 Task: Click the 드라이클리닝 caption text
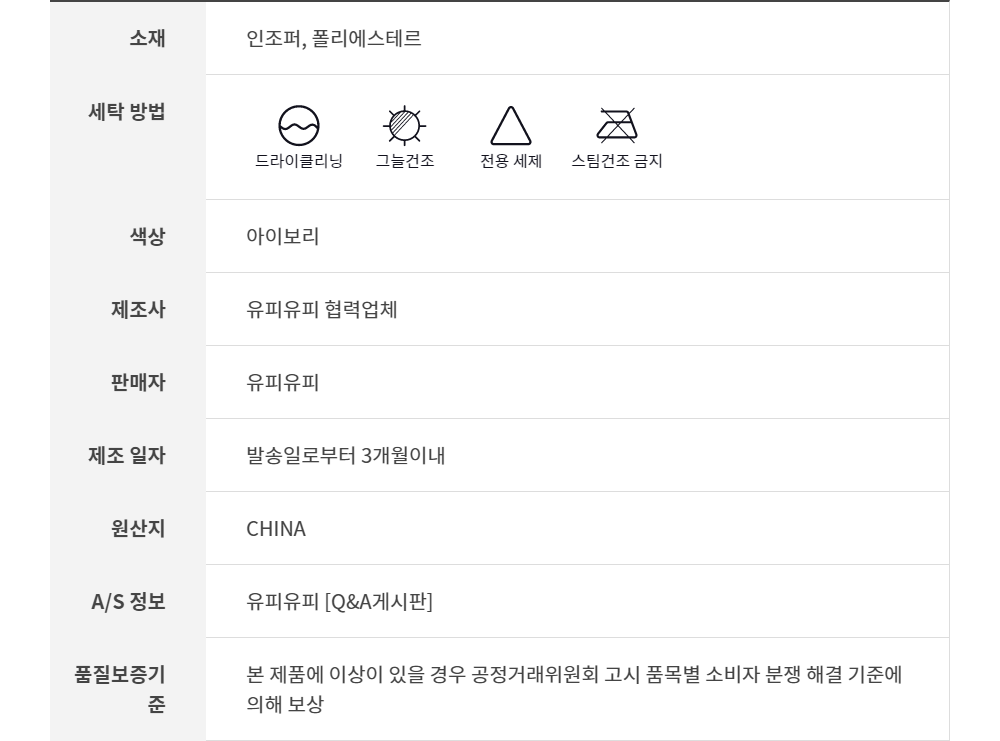click(x=299, y=161)
